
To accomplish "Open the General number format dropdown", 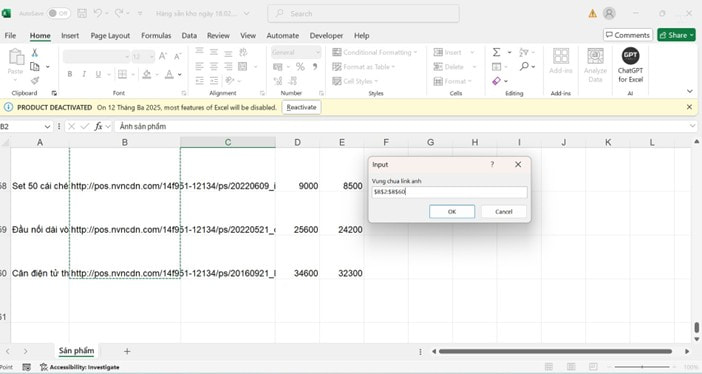I will pyautogui.click(x=318, y=52).
